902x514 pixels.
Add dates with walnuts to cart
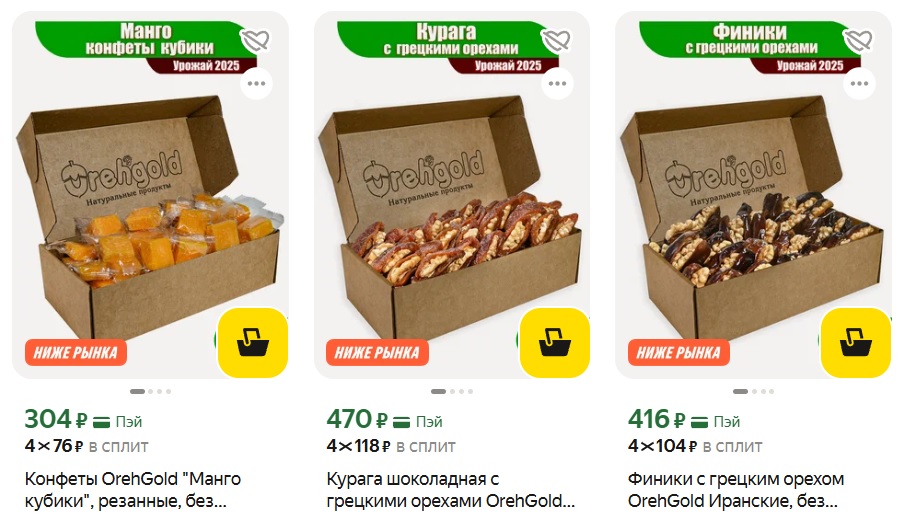(x=855, y=343)
